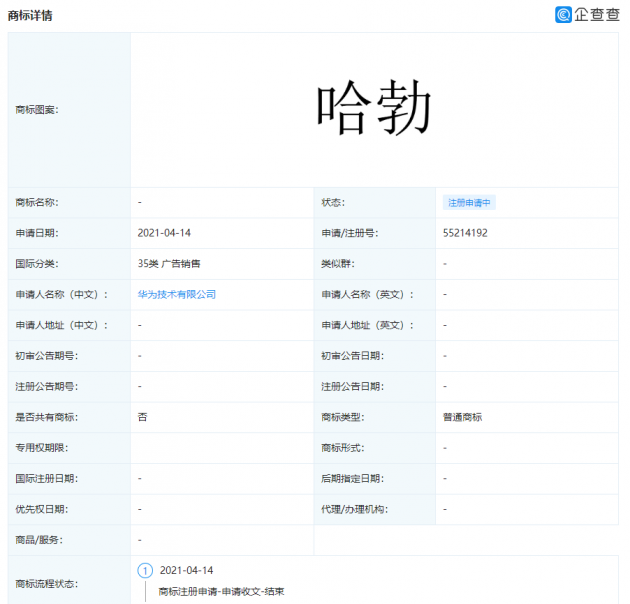Select application number 55214192
Image resolution: width=630 pixels, height=604 pixels.
click(x=465, y=233)
